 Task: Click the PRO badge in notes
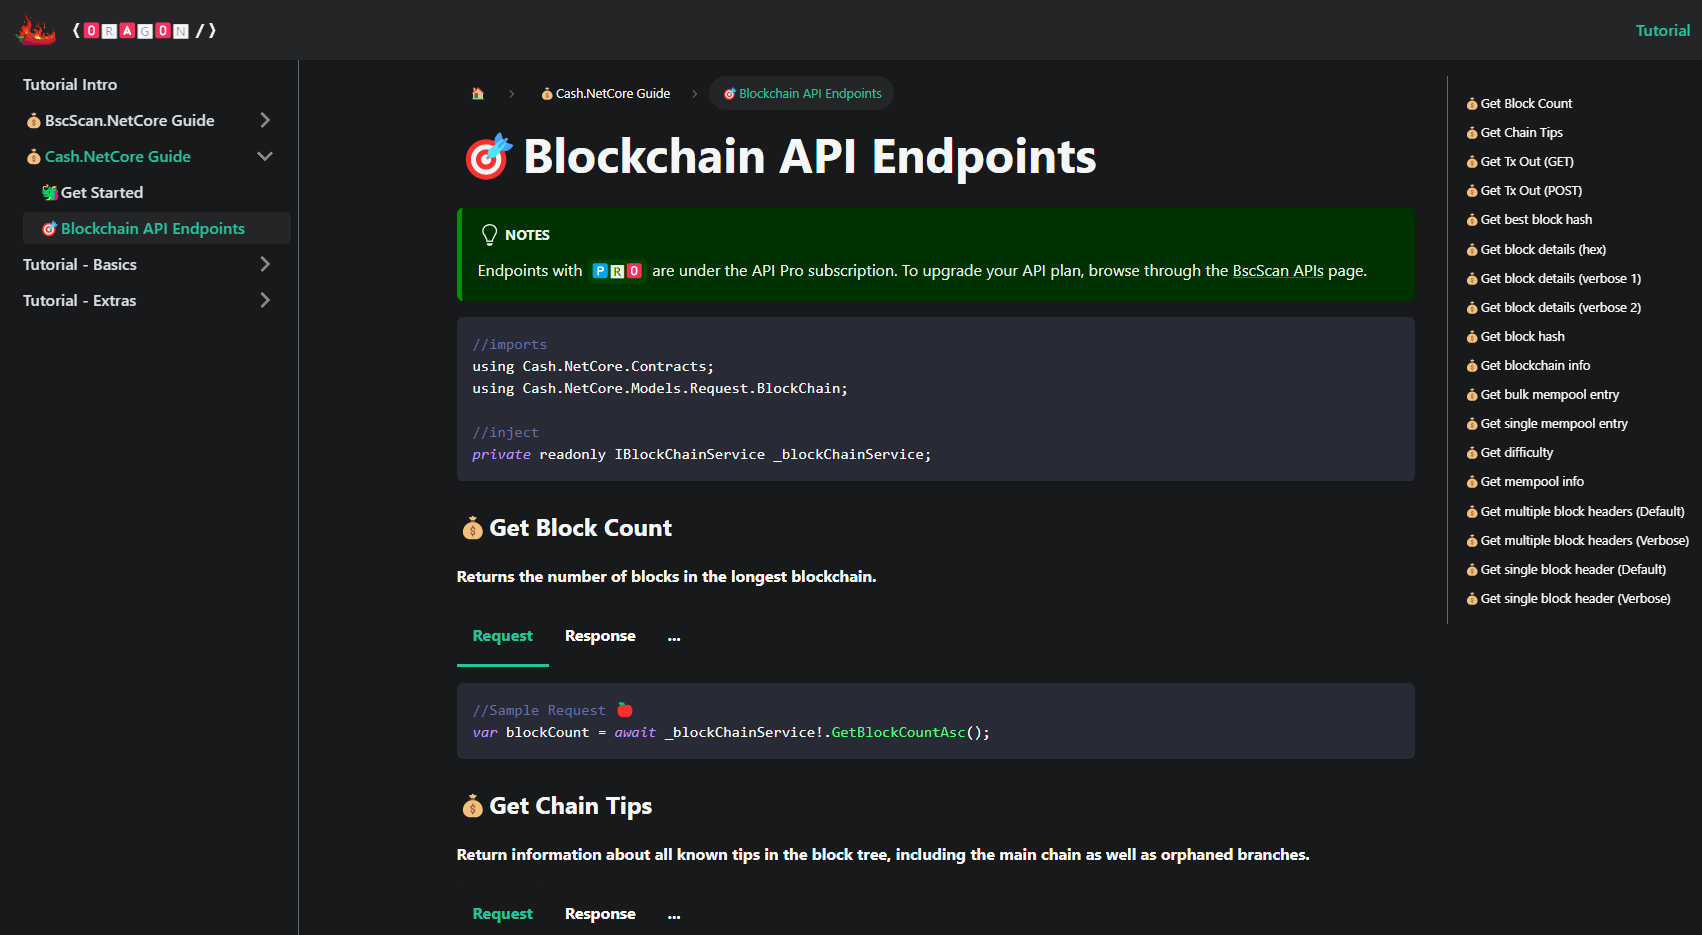[617, 271]
